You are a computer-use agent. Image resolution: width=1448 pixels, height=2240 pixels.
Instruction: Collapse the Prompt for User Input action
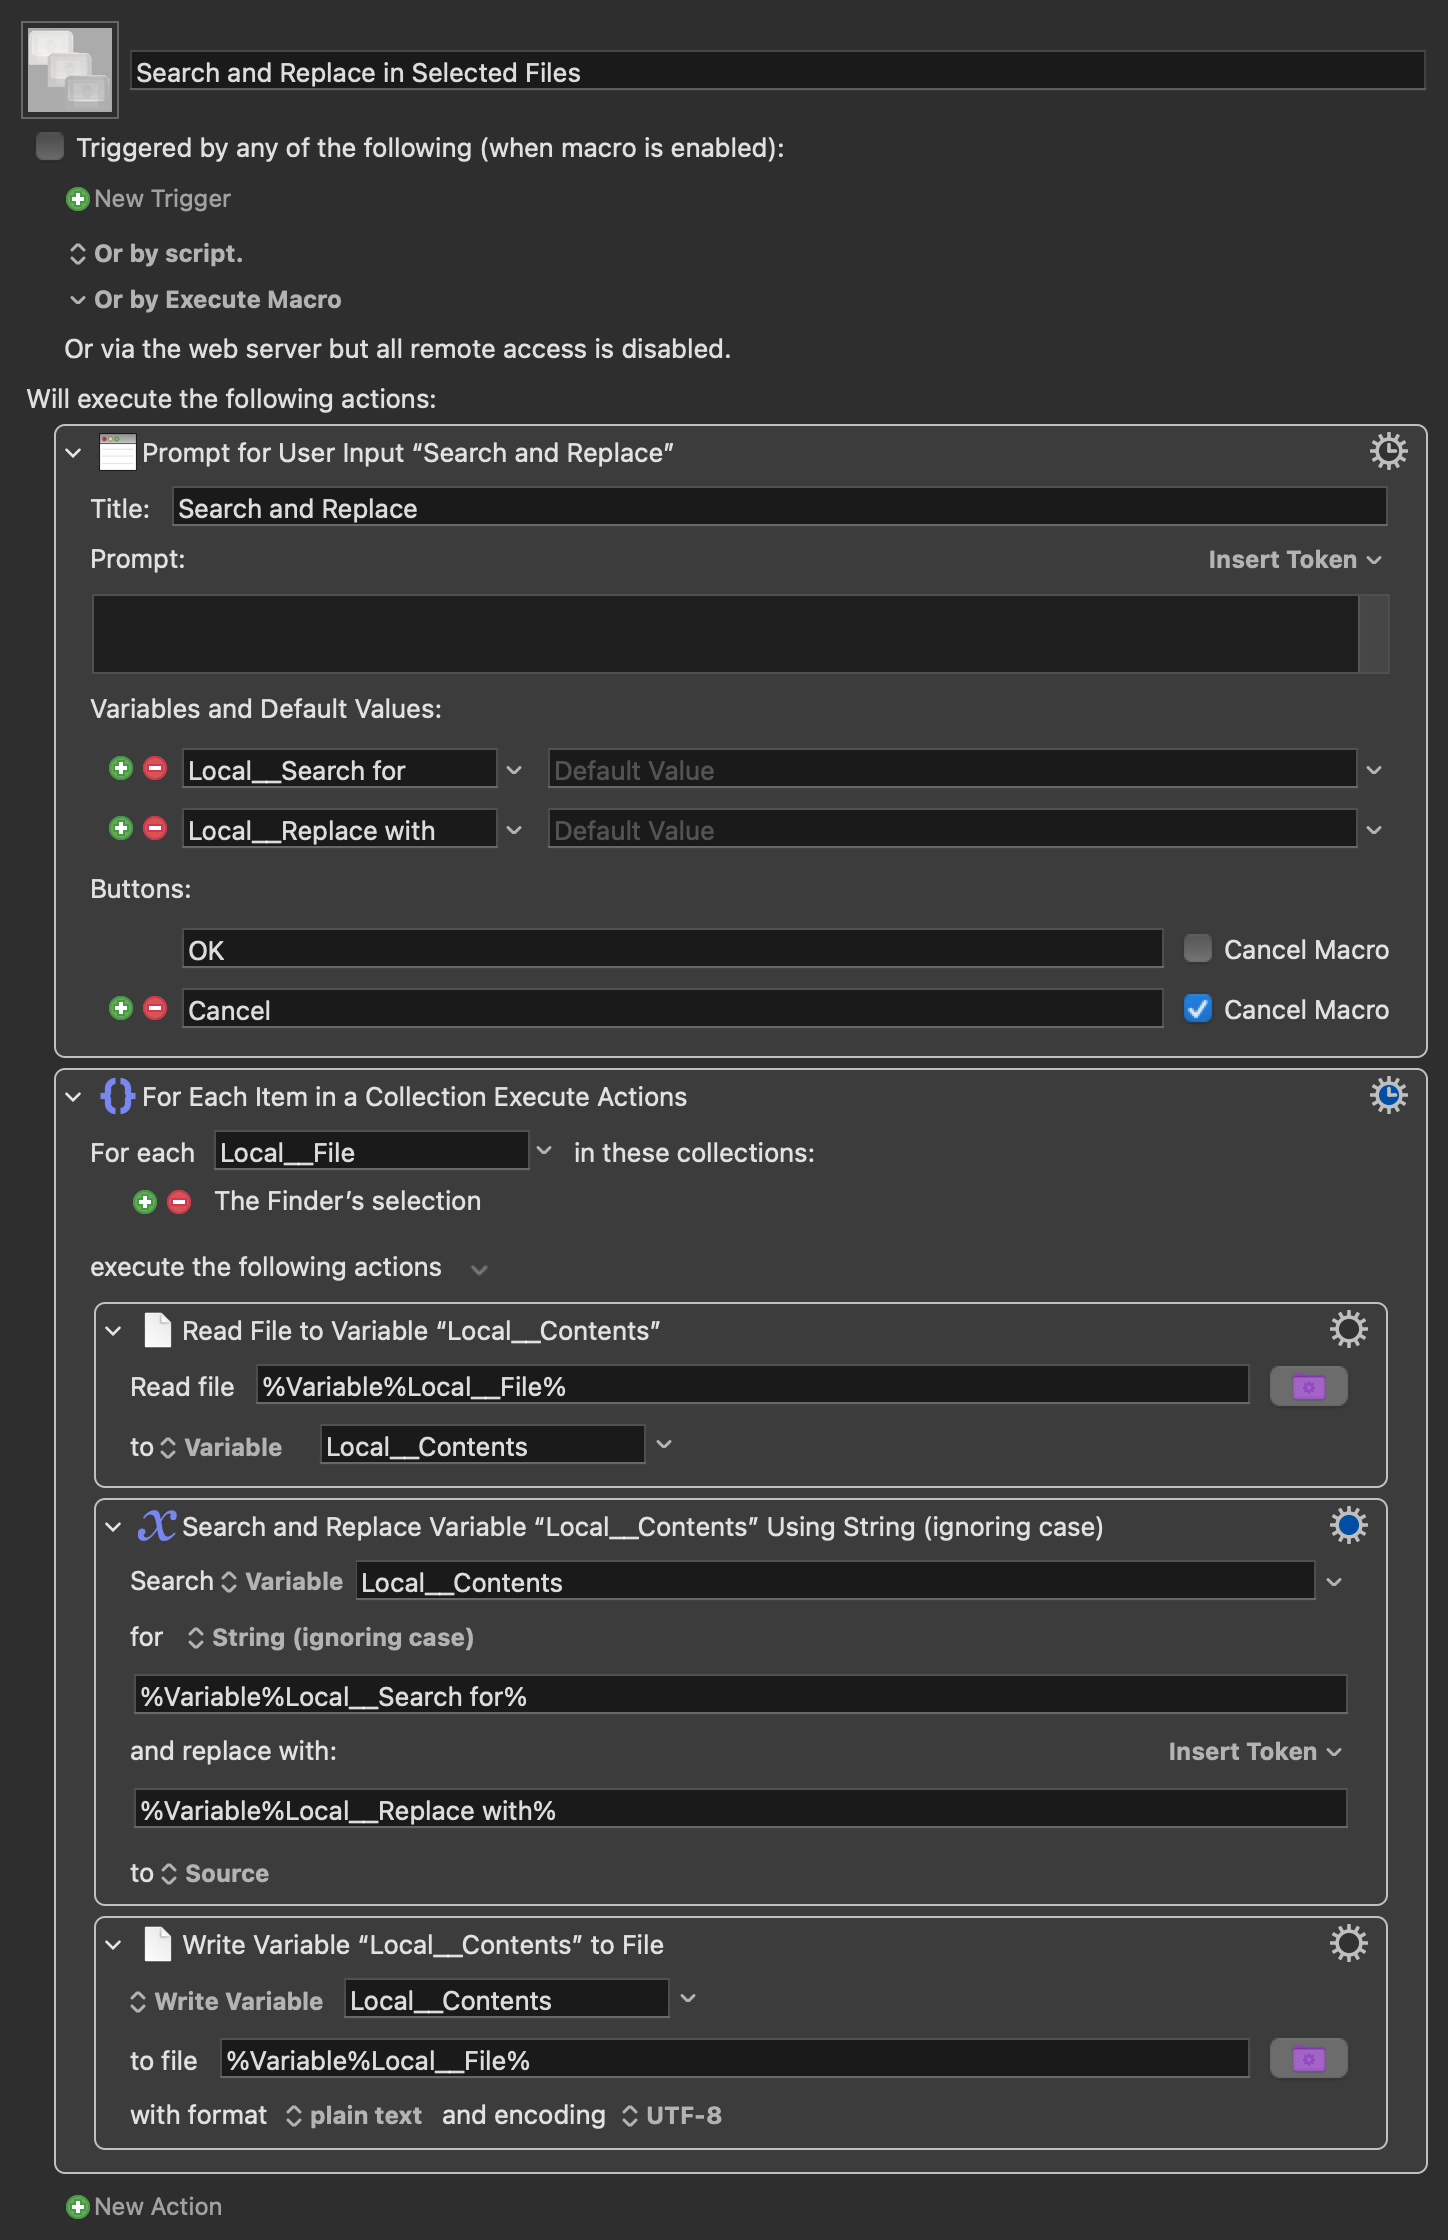(73, 453)
